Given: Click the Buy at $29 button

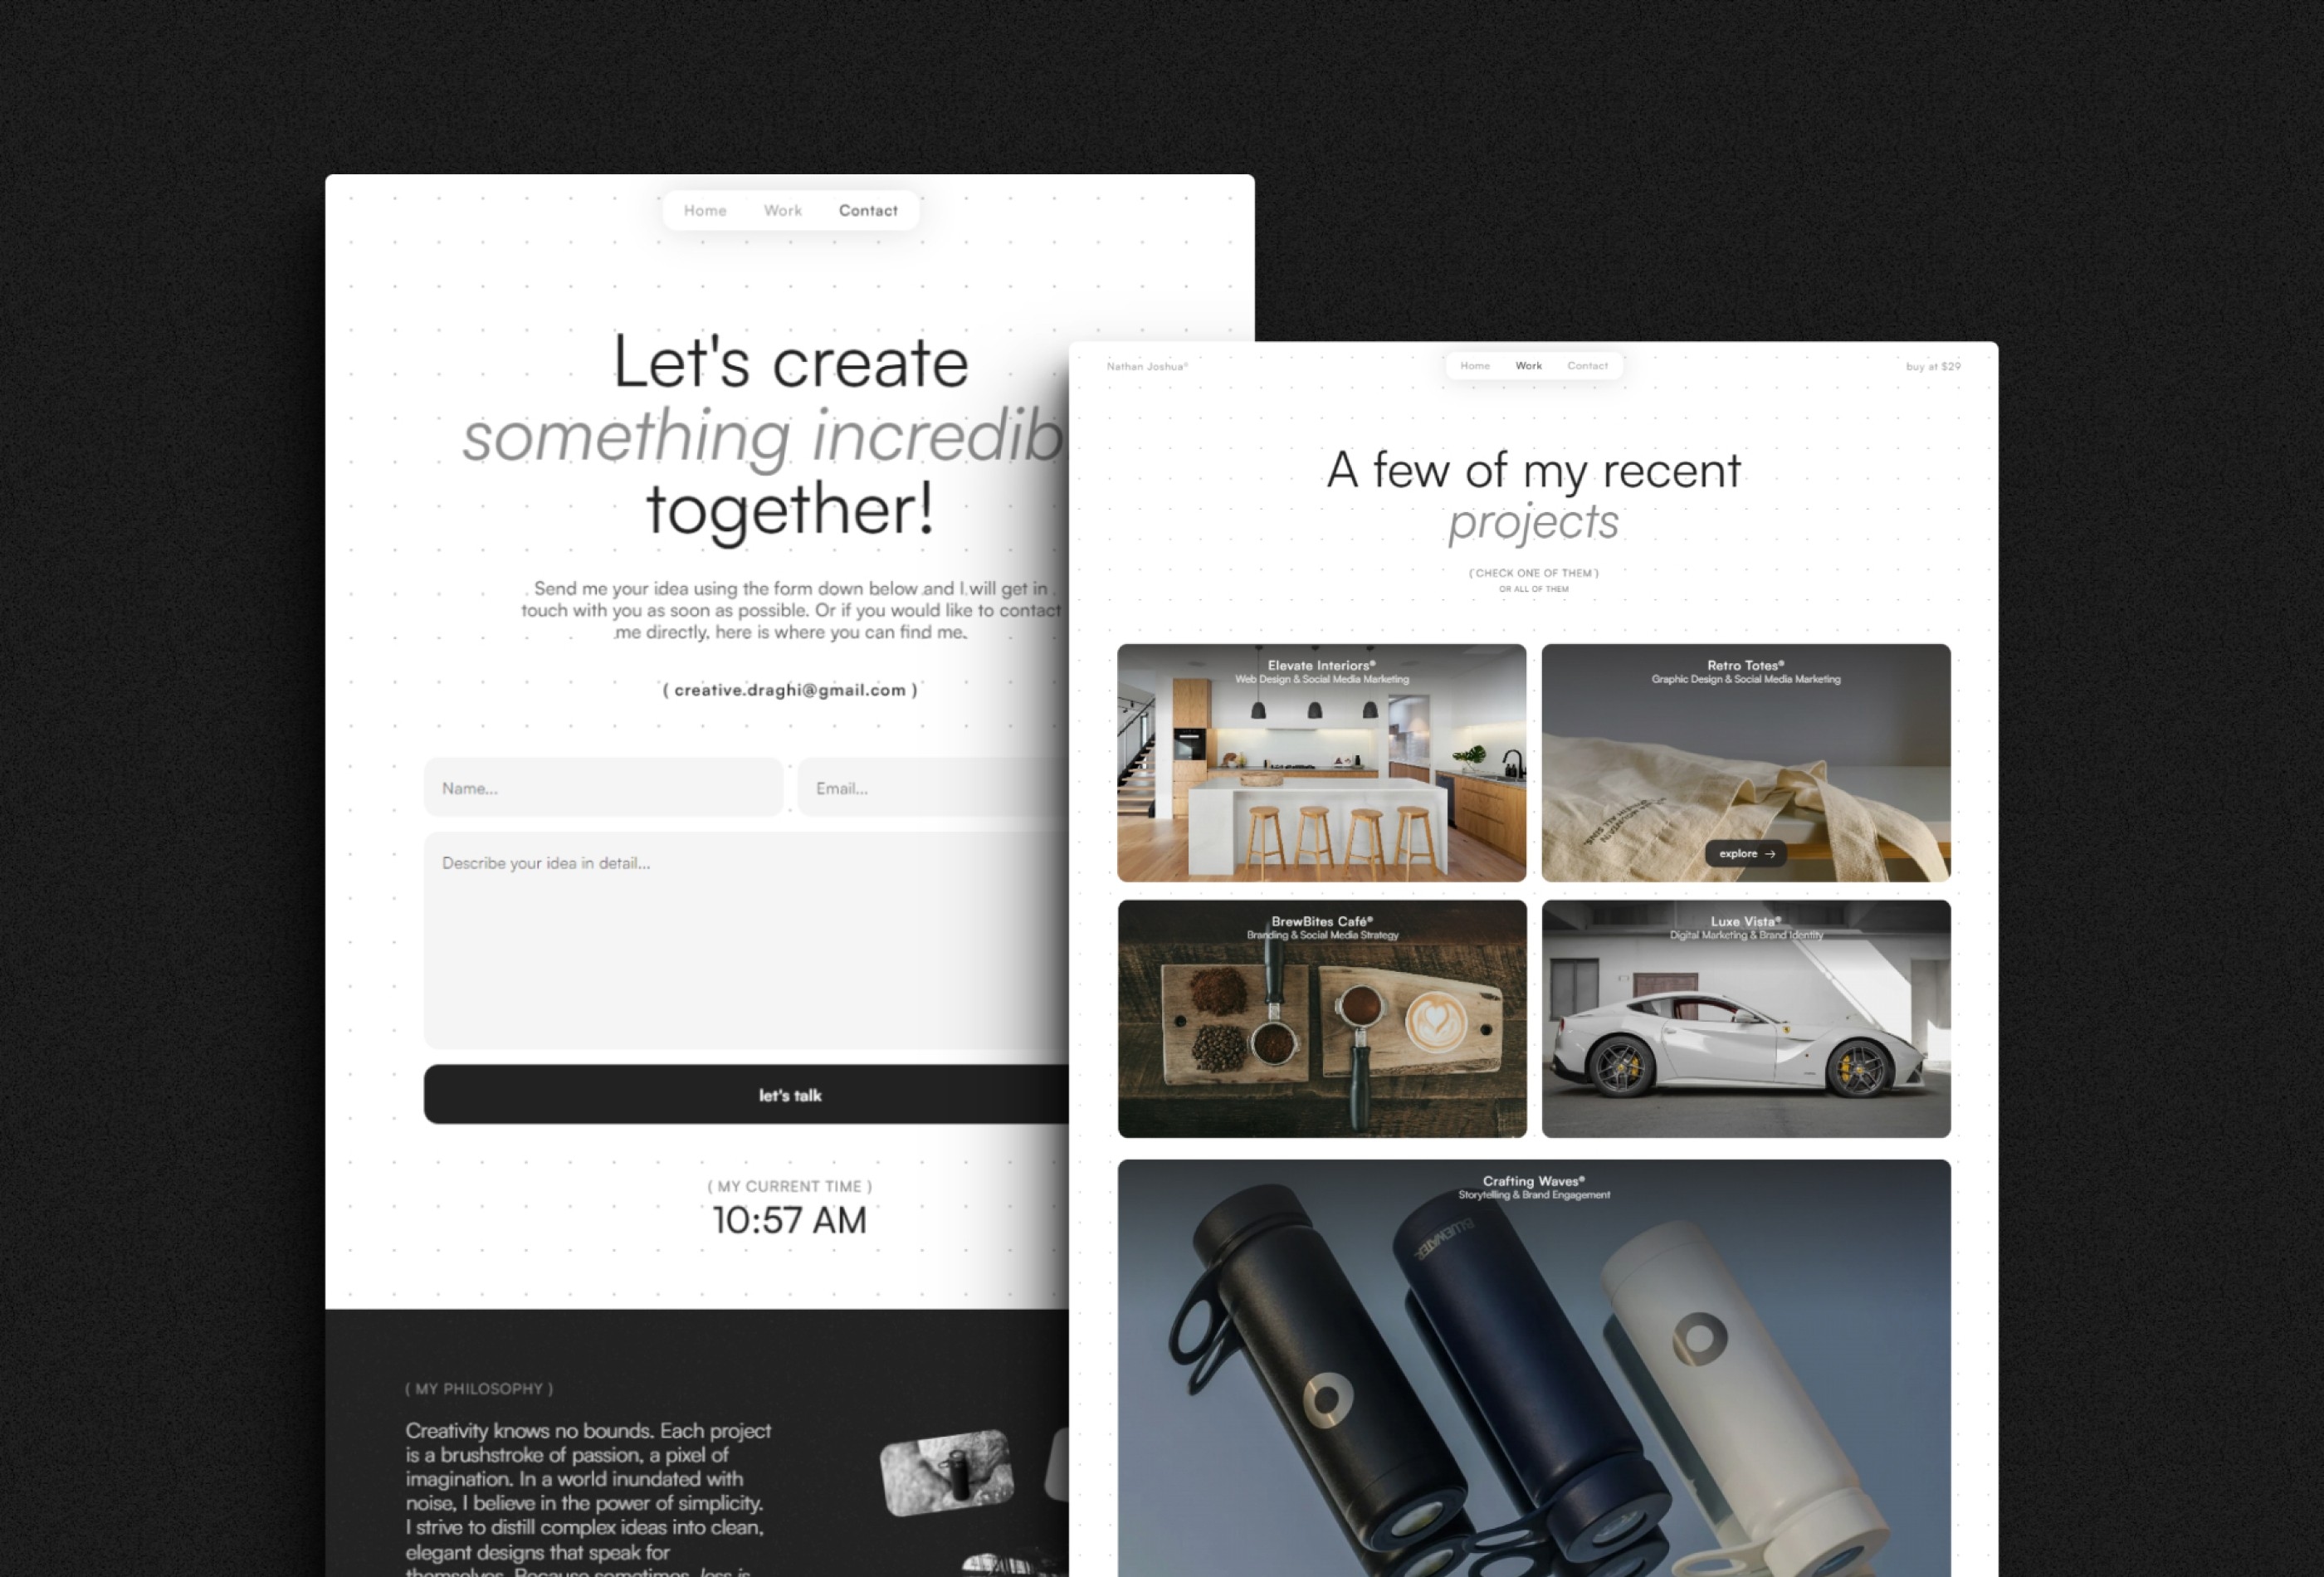Looking at the screenshot, I should coord(1936,366).
